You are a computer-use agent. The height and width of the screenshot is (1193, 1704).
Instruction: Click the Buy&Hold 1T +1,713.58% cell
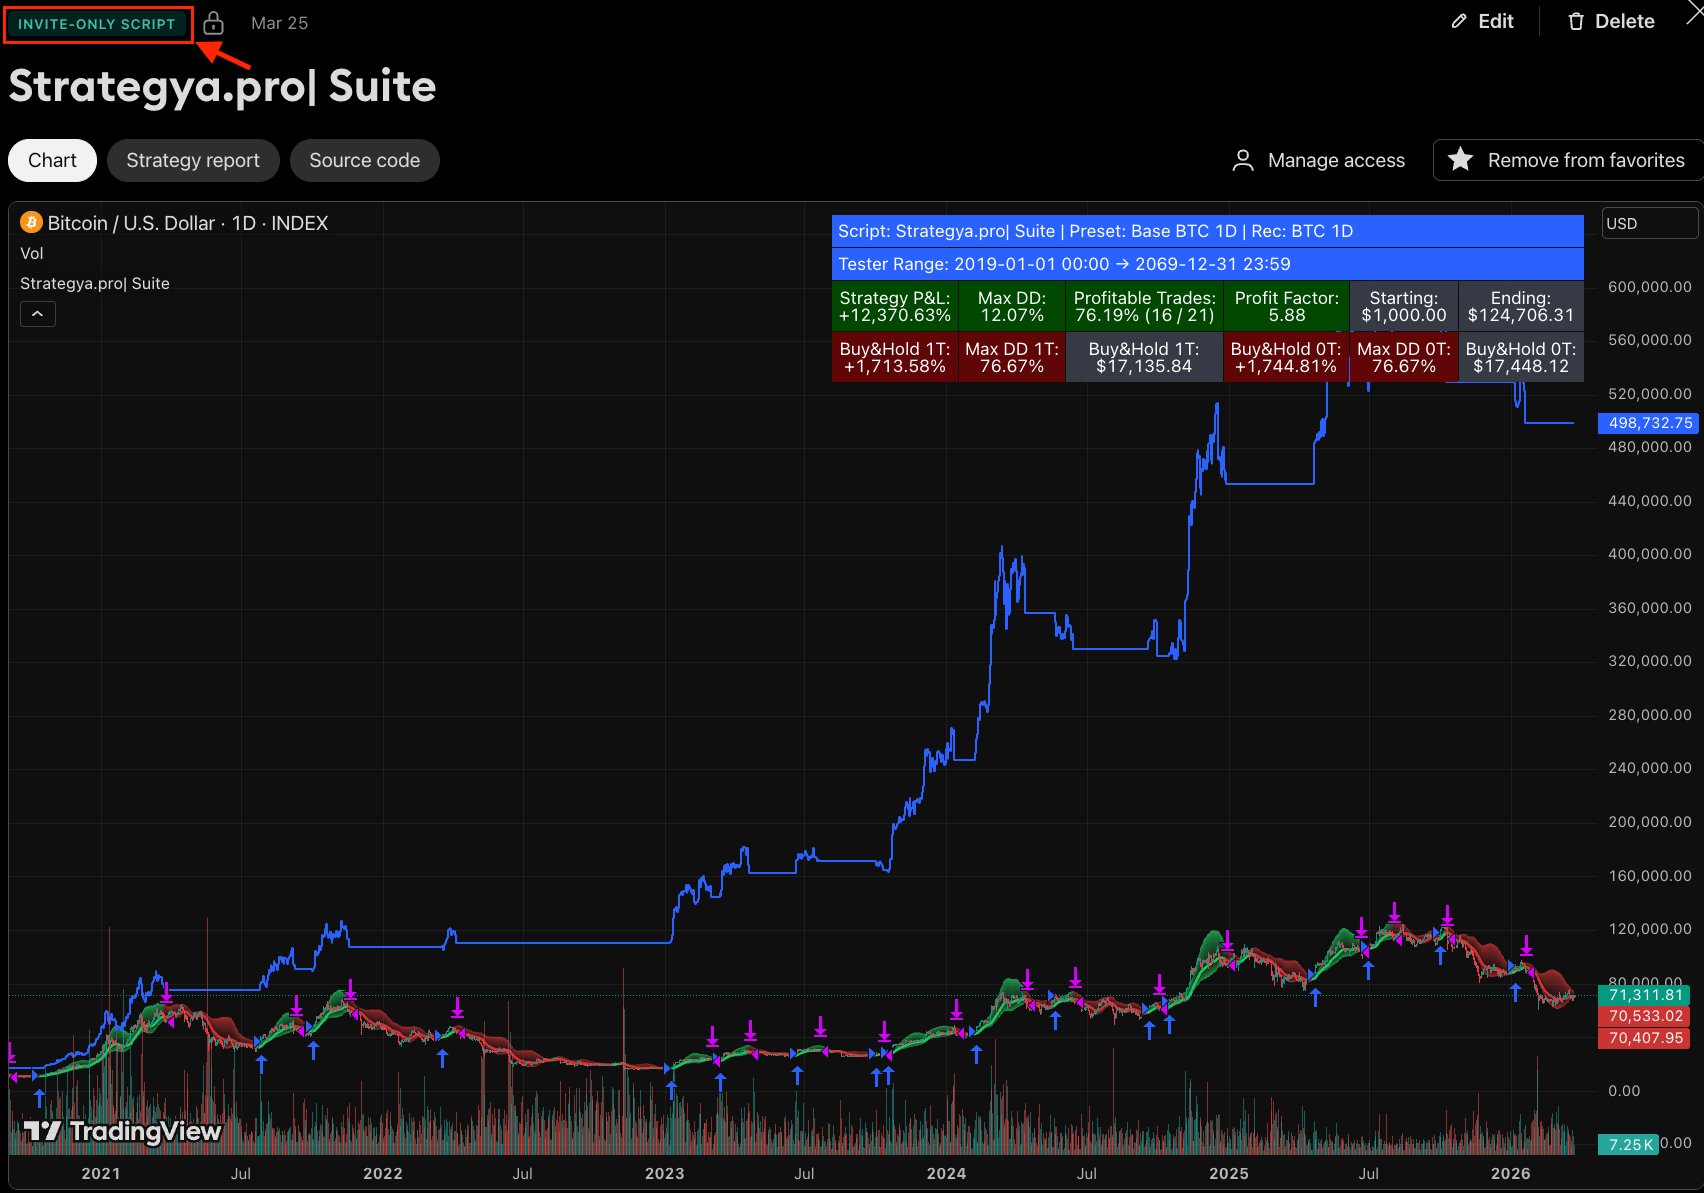pyautogui.click(x=895, y=357)
